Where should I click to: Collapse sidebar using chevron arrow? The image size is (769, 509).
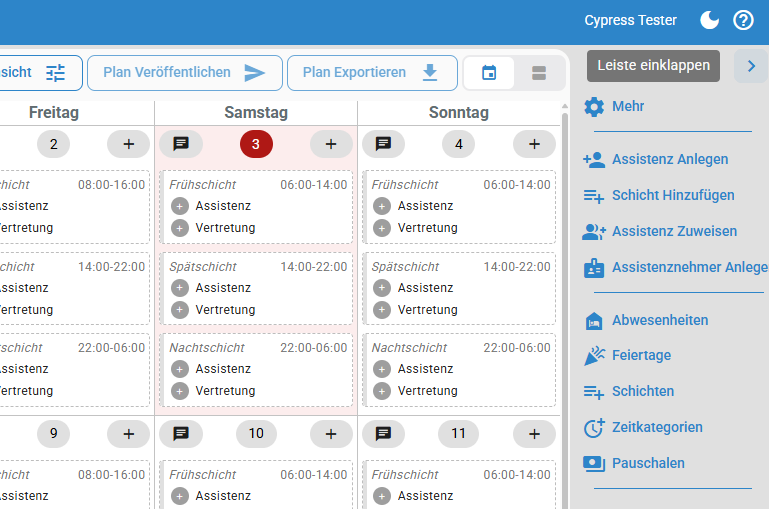coord(751,66)
